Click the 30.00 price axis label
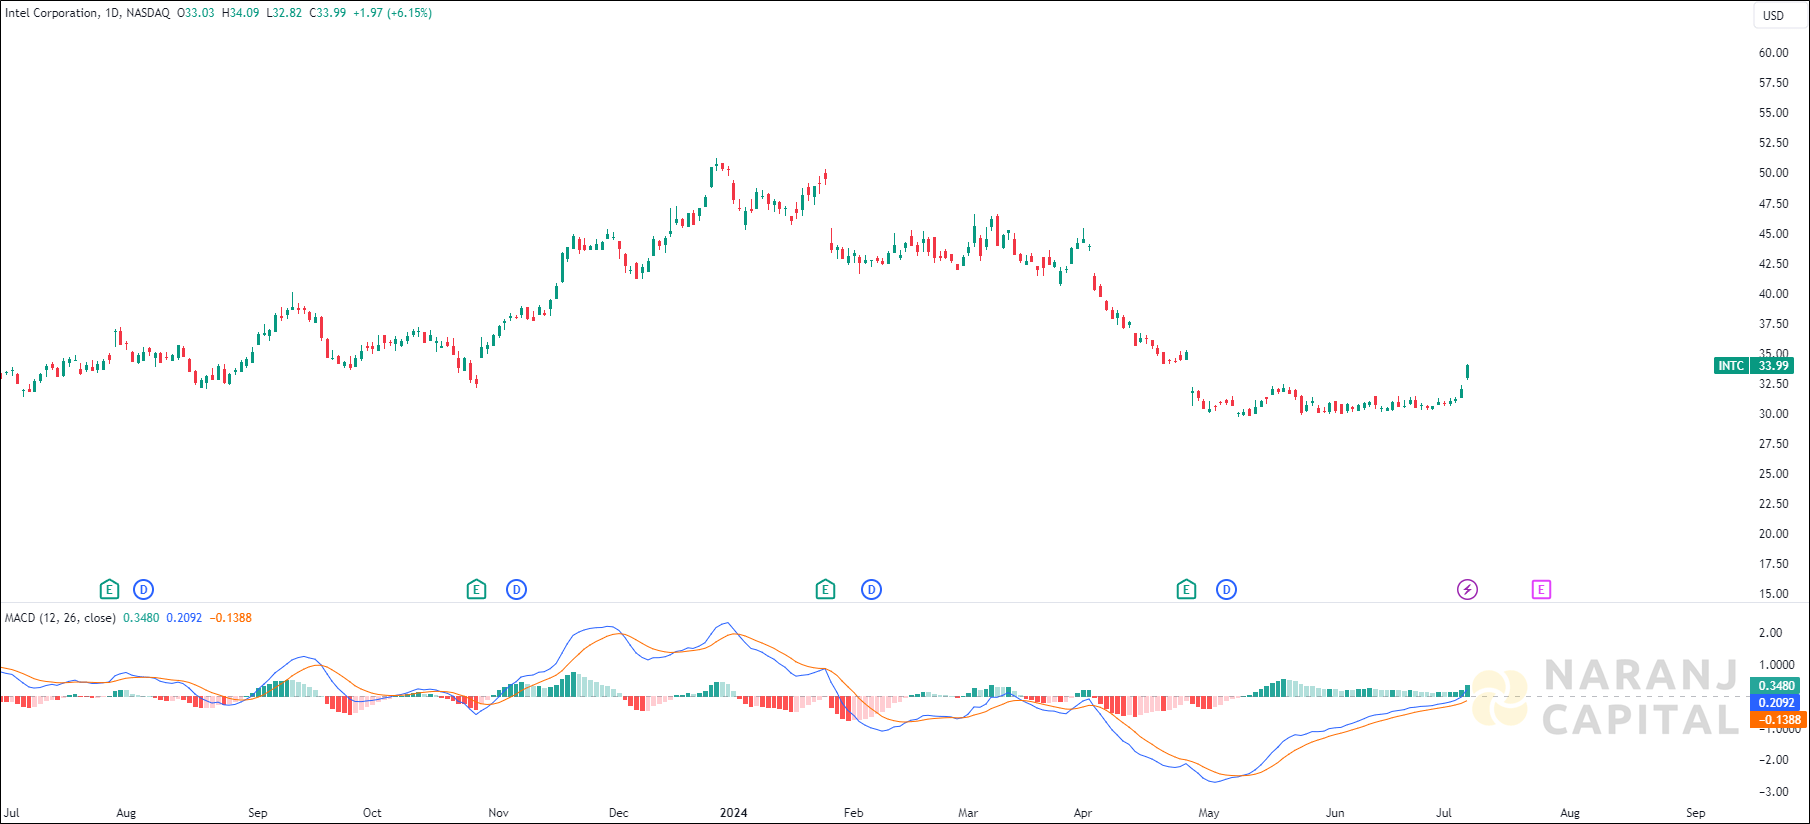The width and height of the screenshot is (1810, 824). (1773, 414)
